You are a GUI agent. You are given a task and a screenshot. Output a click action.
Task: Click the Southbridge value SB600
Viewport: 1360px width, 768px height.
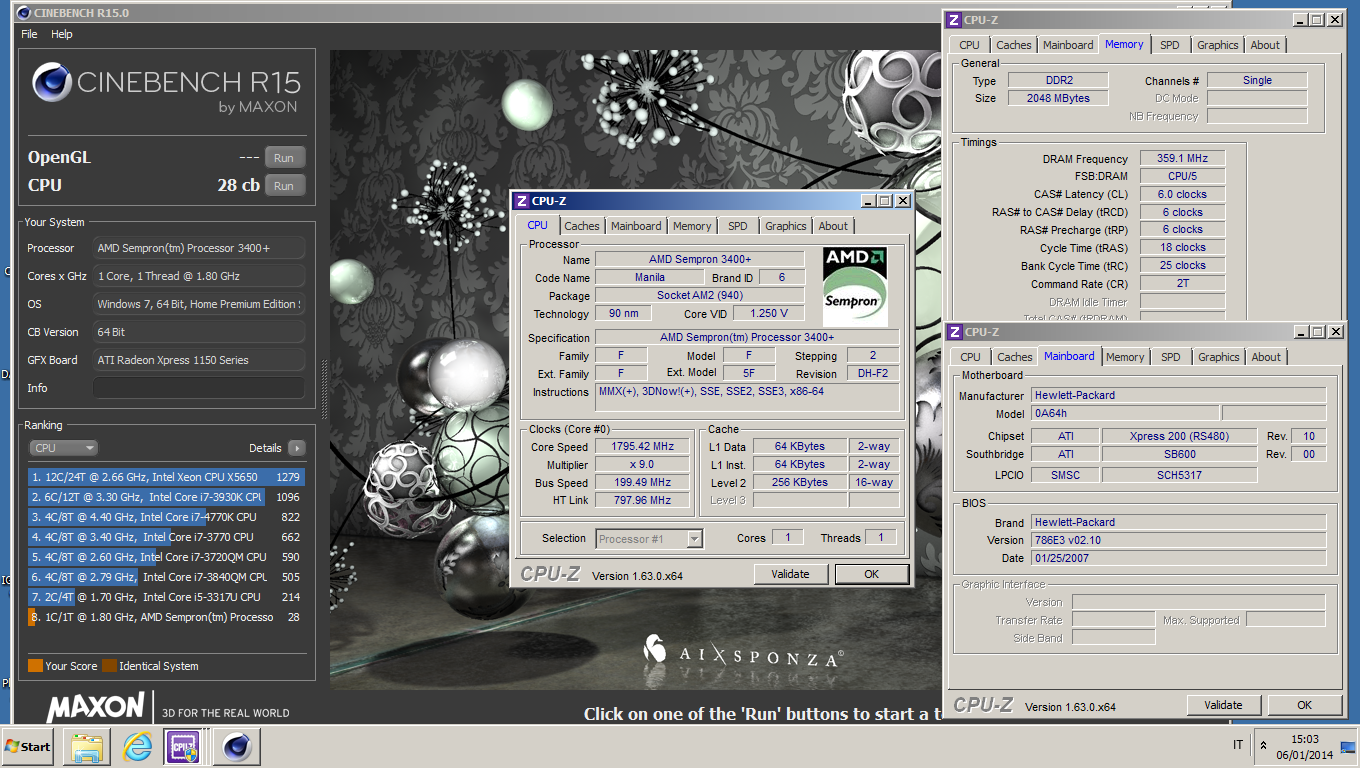[x=1180, y=455]
